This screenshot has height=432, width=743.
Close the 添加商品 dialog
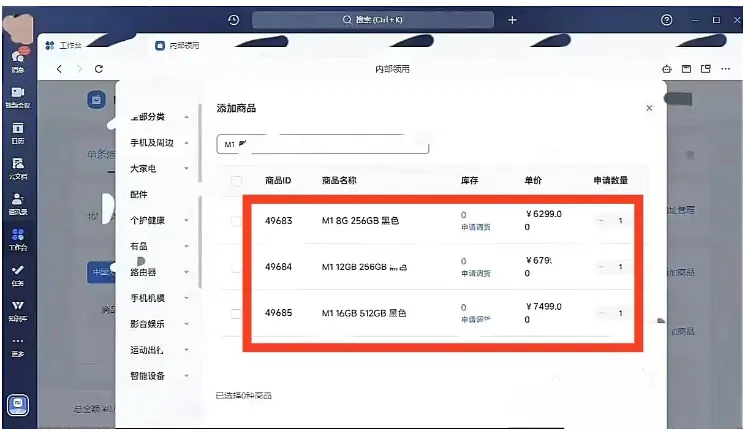pos(649,108)
